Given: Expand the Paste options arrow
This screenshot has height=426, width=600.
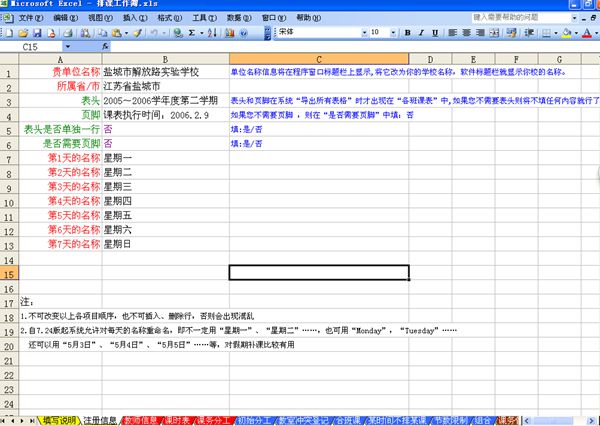Looking at the screenshot, I should (x=126, y=33).
